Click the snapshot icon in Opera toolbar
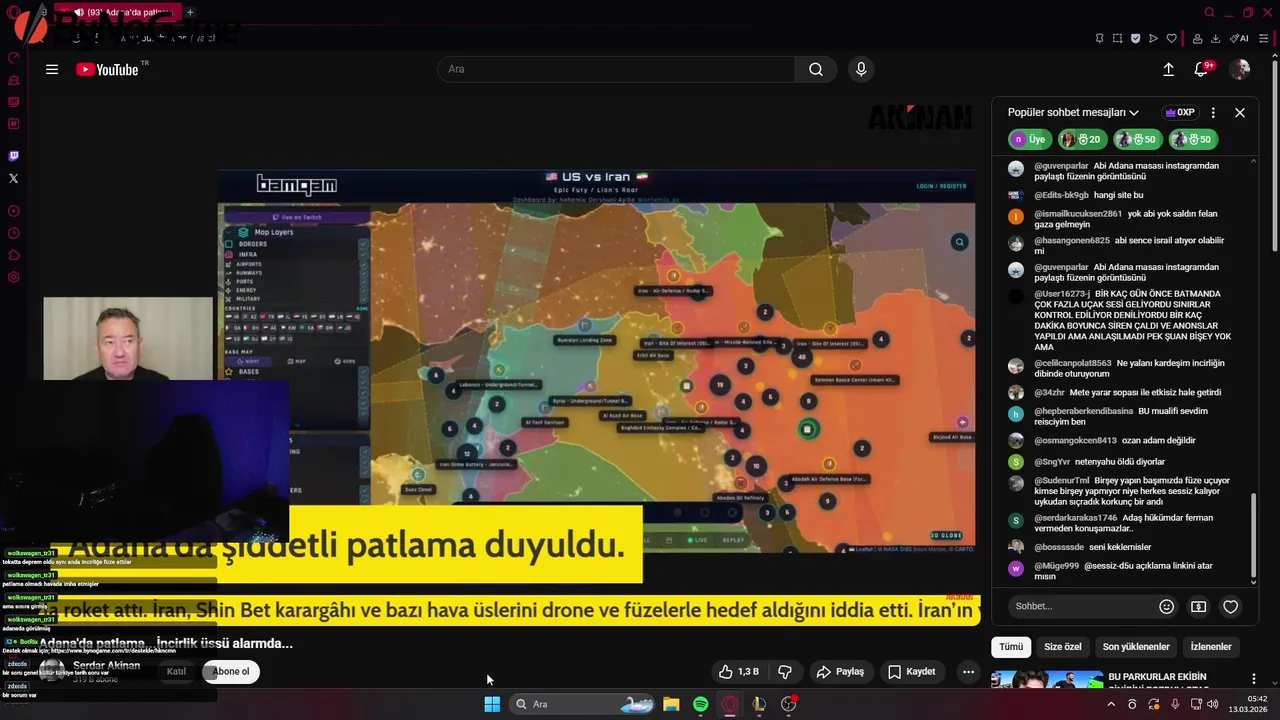The width and height of the screenshot is (1280, 720). click(x=1117, y=39)
